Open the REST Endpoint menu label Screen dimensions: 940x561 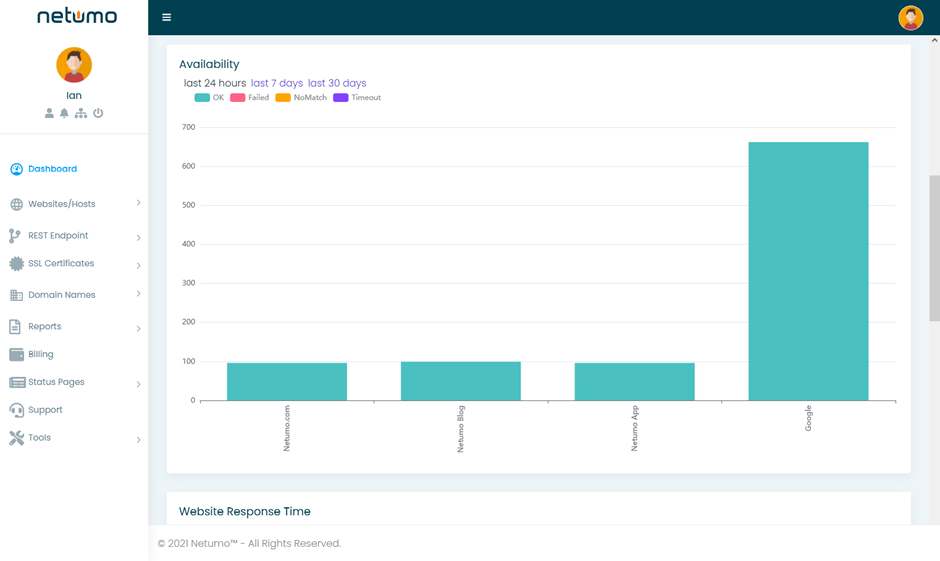pyautogui.click(x=58, y=236)
